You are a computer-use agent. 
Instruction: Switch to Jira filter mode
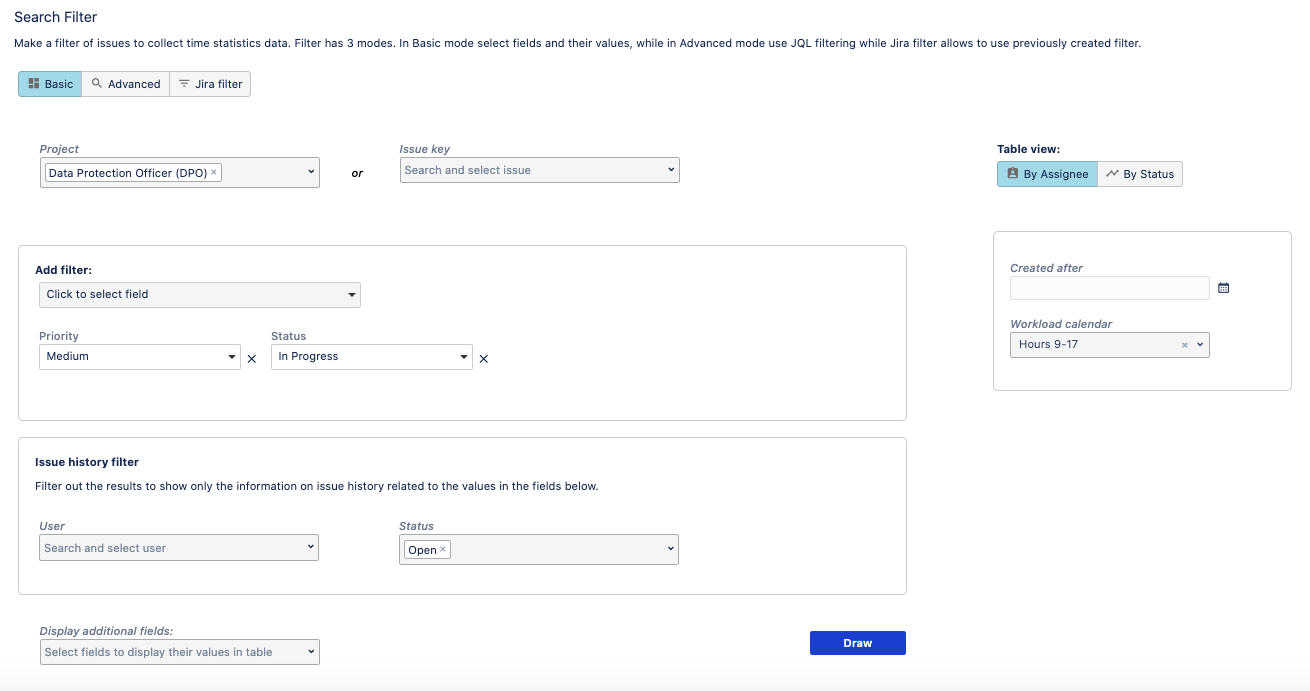click(x=210, y=84)
